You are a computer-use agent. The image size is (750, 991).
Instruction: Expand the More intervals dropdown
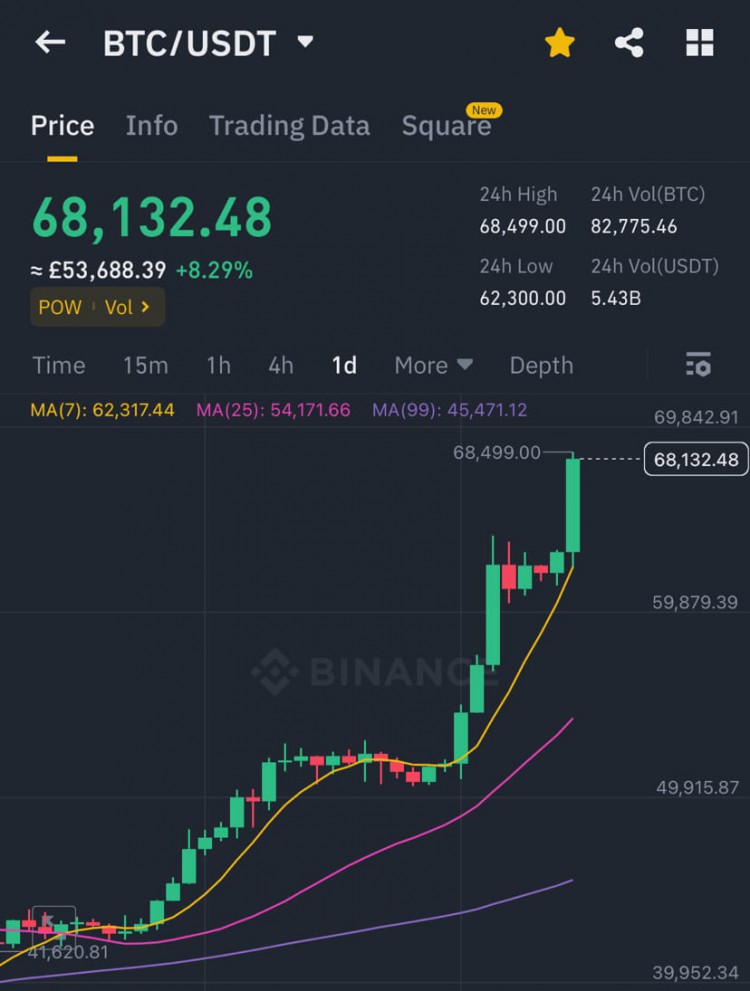(x=433, y=365)
